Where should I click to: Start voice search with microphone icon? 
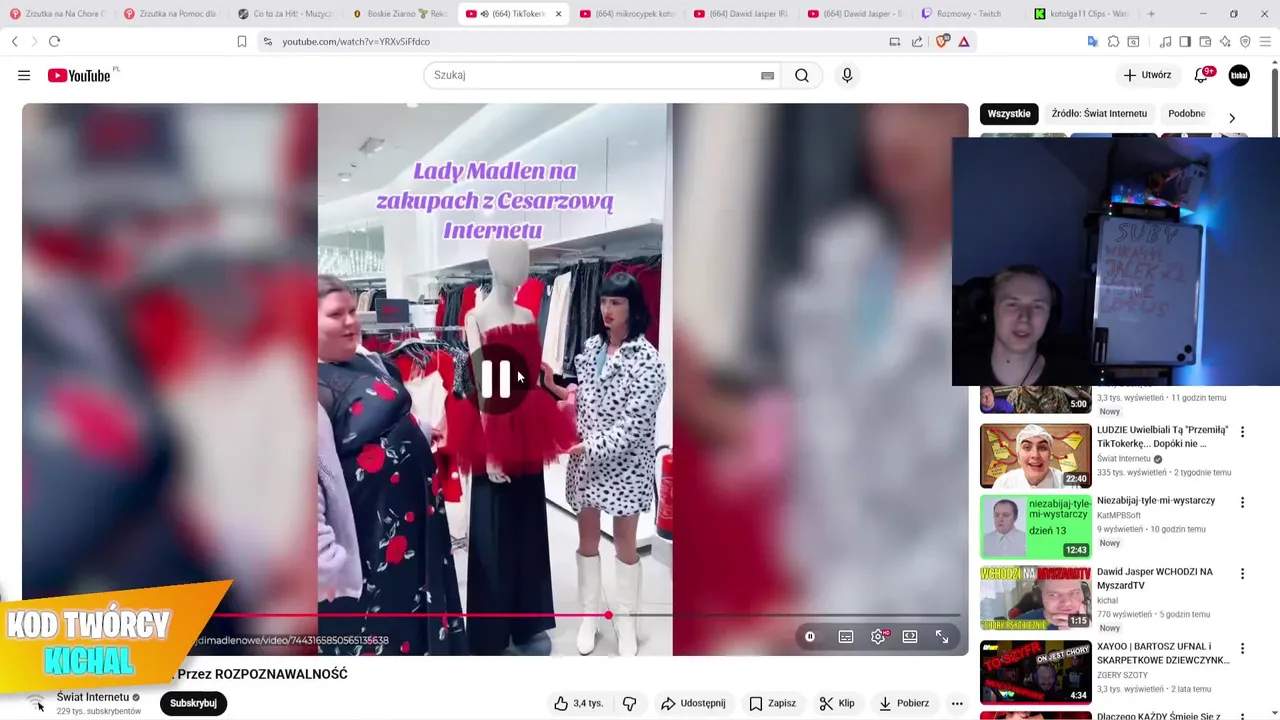[847, 75]
